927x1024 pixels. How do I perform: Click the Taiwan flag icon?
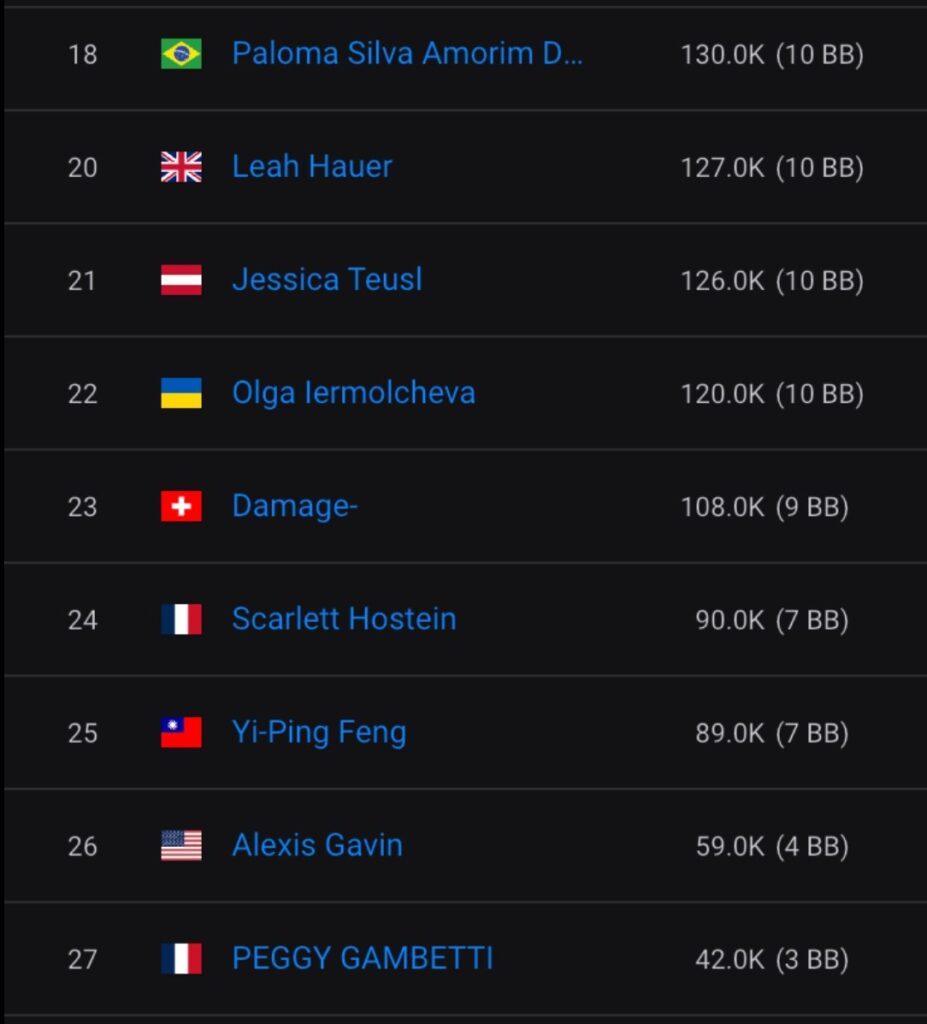click(x=181, y=733)
